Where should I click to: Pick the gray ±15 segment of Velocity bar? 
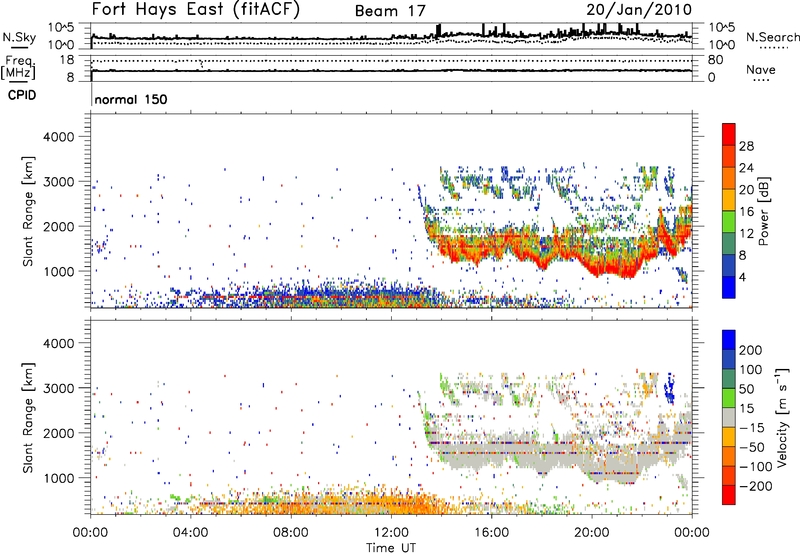[729, 418]
